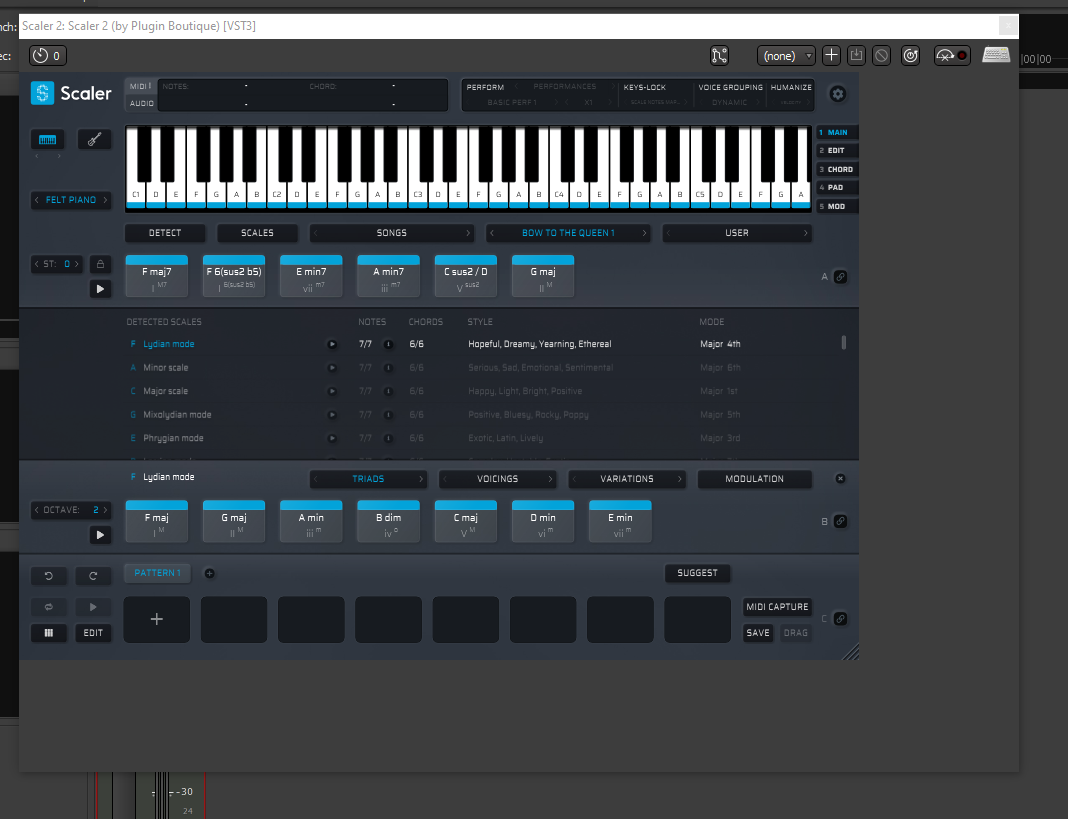1068x819 pixels.
Task: Click the undo arrow in pattern section
Action: click(x=49, y=575)
